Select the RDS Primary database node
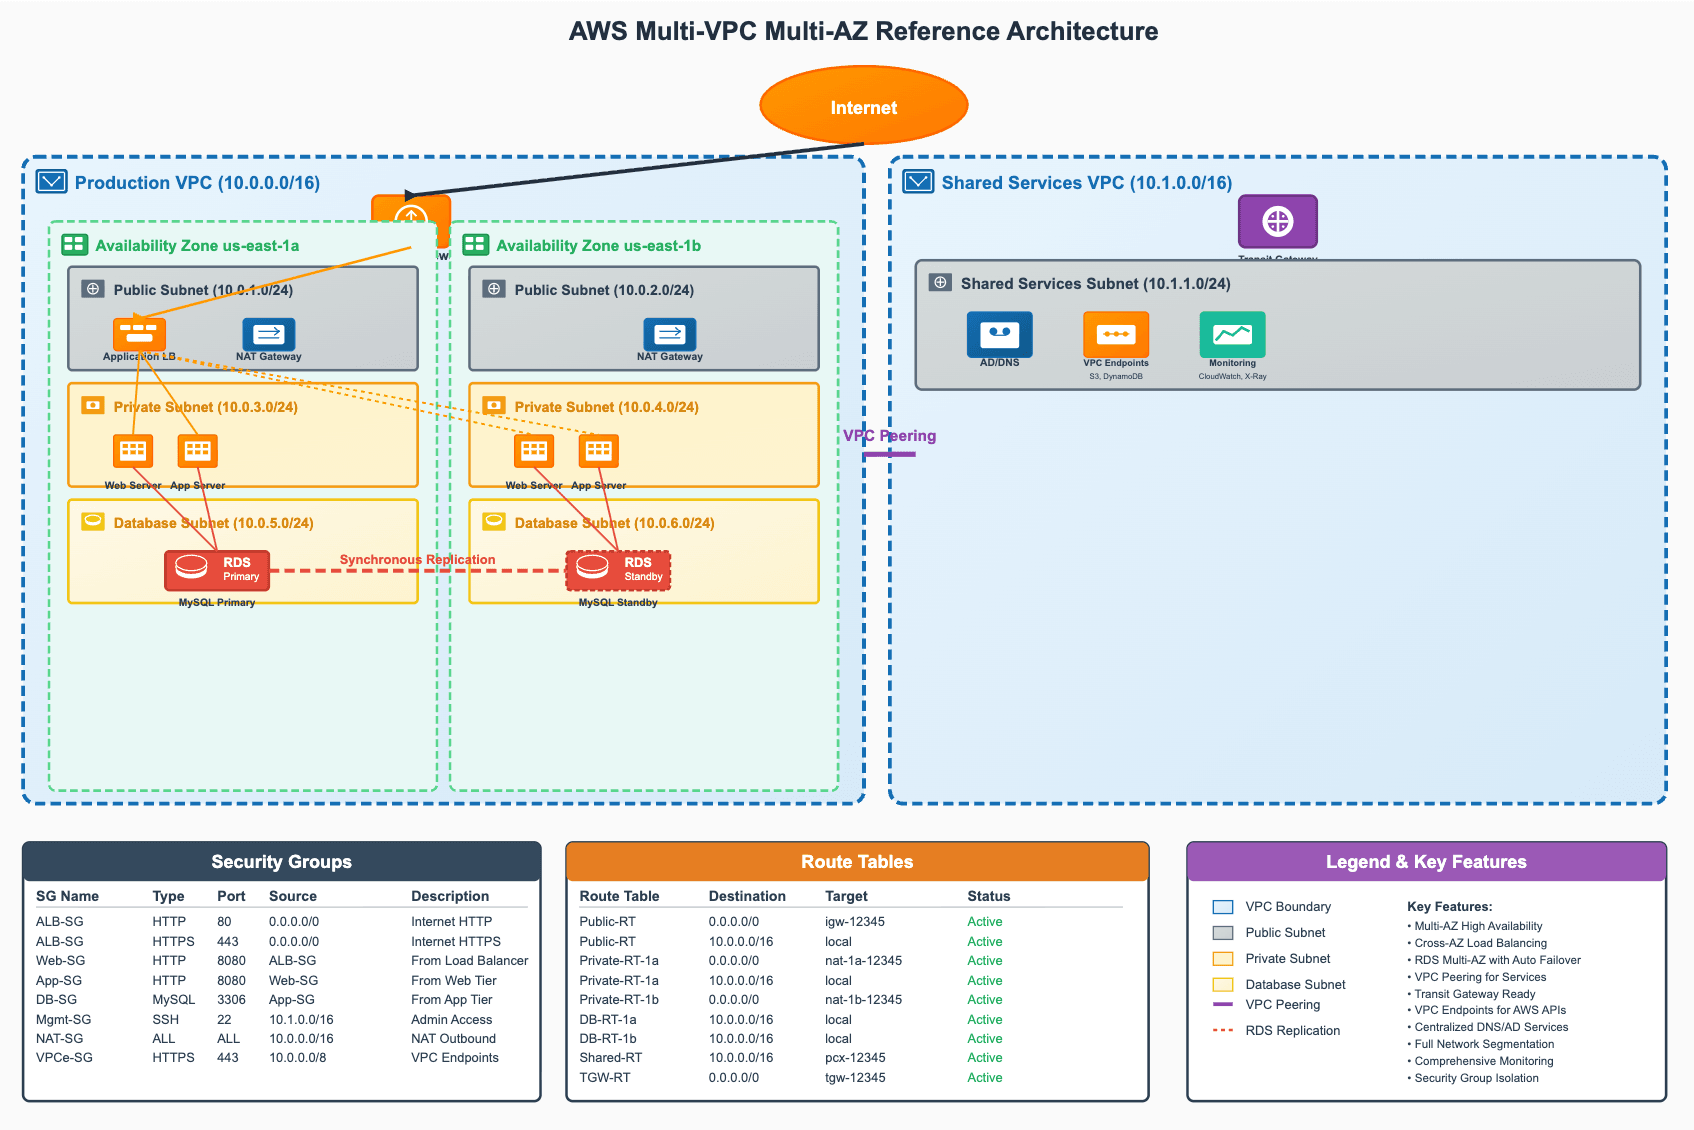Screen dimensions: 1694x1130 pos(217,570)
